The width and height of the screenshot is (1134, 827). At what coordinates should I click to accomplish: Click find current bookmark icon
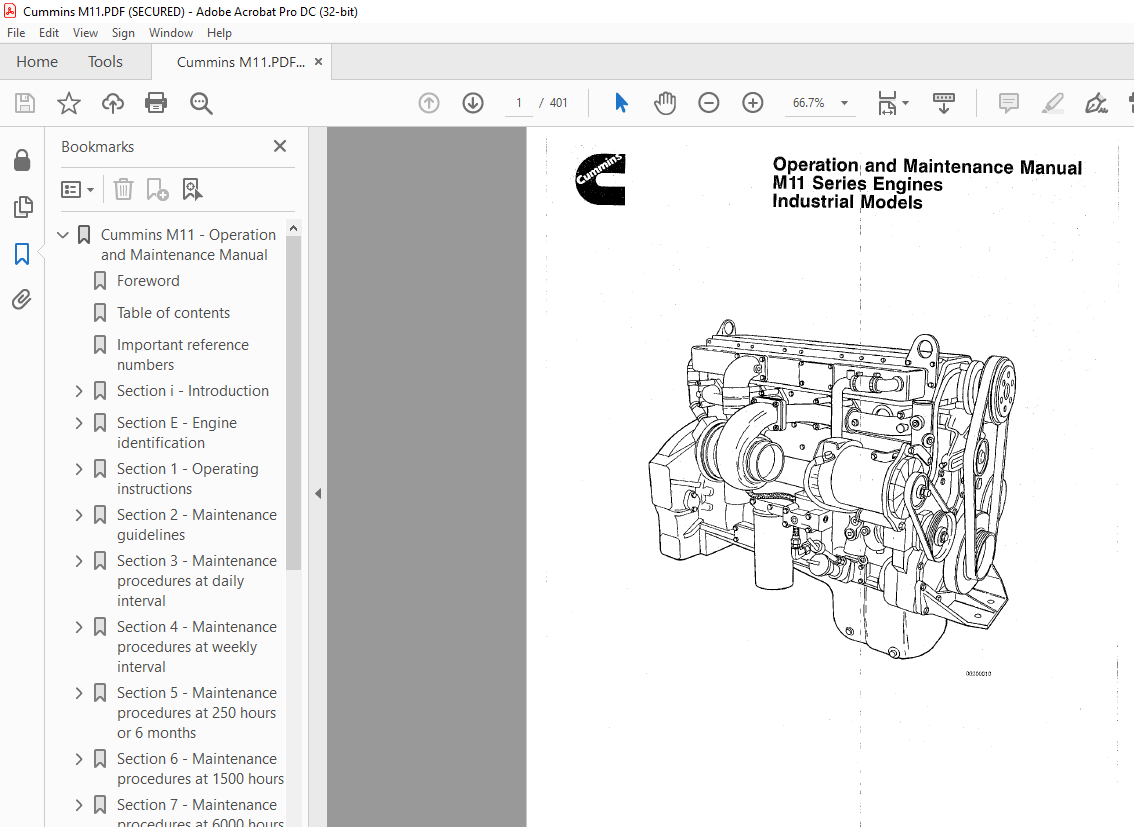pos(192,189)
